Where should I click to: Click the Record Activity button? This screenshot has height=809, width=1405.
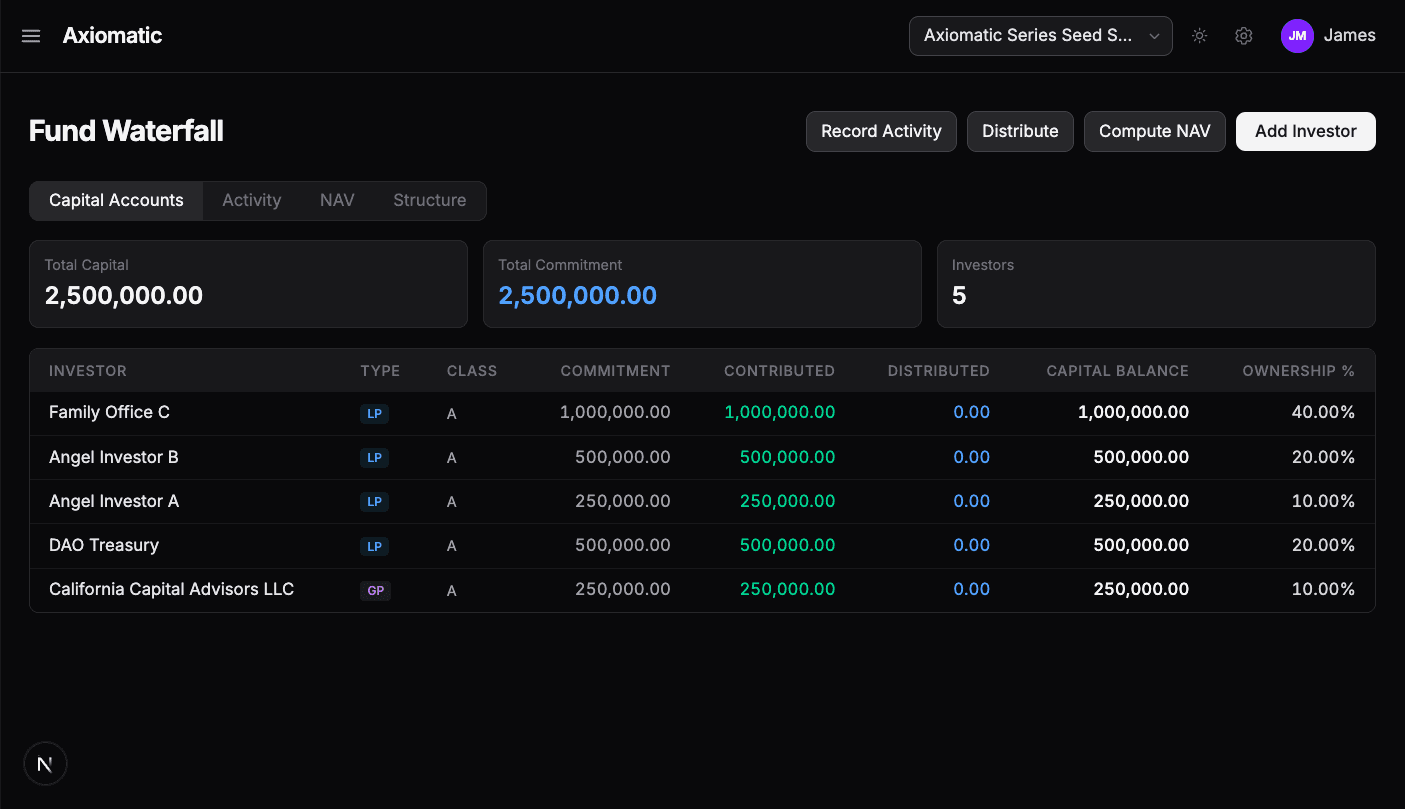coord(881,131)
